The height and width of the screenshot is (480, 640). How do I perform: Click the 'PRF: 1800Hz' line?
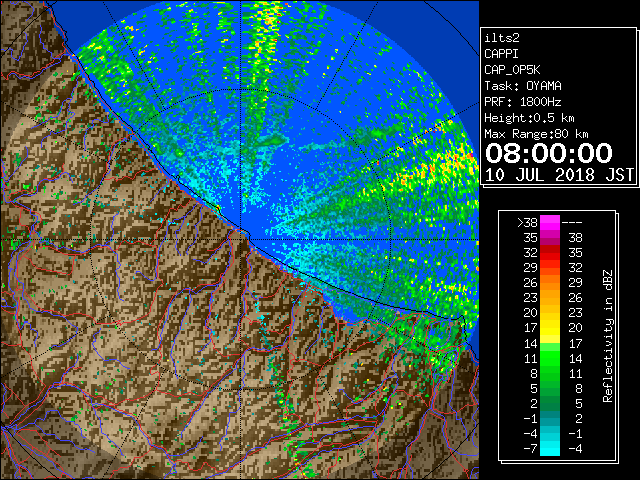[x=523, y=102]
